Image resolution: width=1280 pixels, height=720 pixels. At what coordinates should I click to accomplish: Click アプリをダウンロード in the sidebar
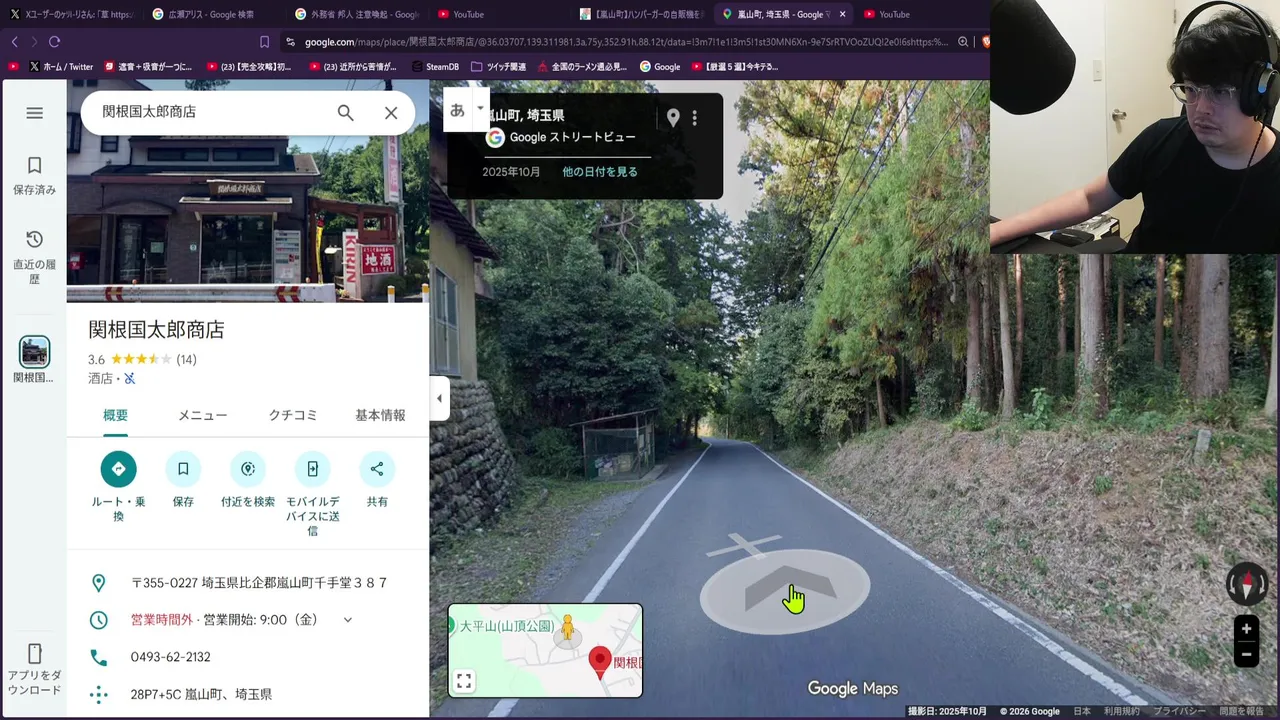point(34,670)
